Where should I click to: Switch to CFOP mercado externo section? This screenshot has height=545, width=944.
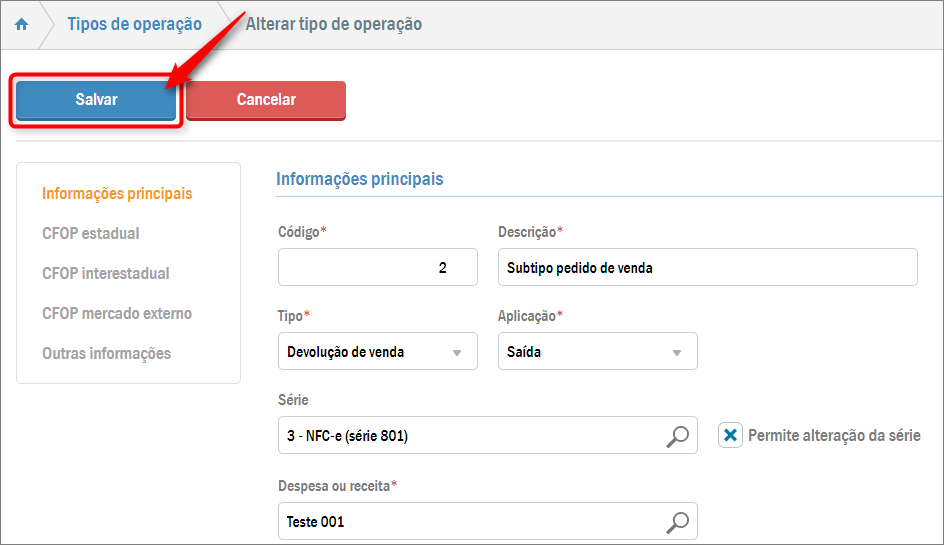coord(117,313)
